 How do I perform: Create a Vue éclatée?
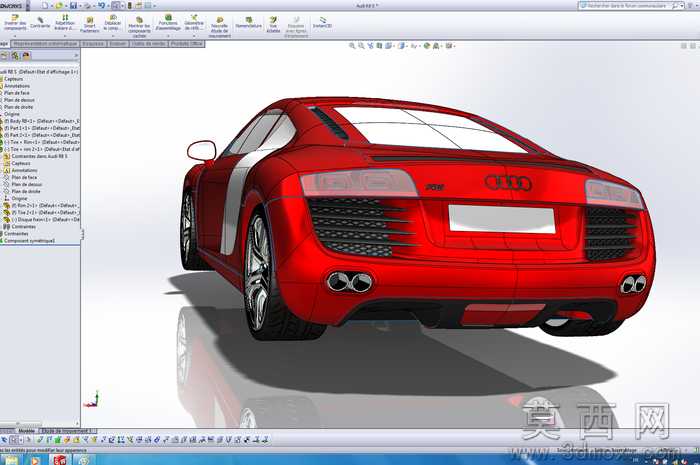(x=273, y=25)
